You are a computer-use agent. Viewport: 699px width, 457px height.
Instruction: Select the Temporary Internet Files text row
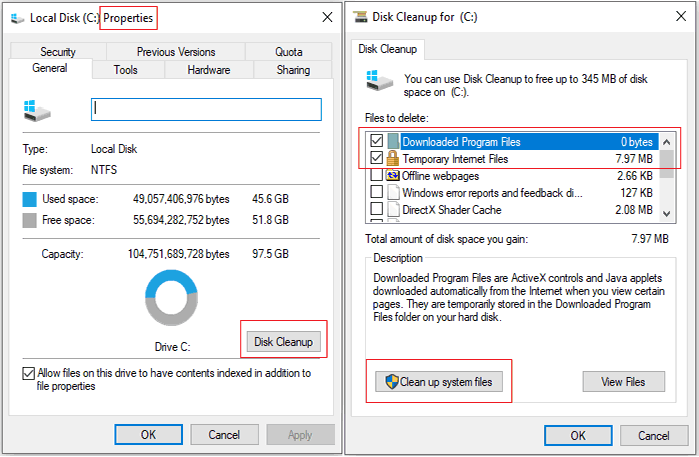[x=455, y=159]
